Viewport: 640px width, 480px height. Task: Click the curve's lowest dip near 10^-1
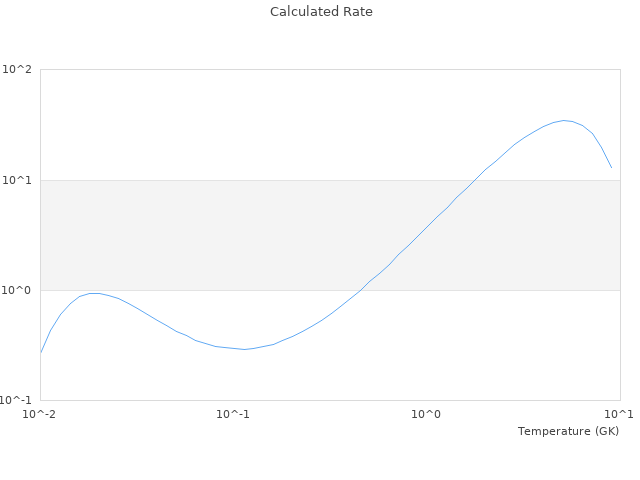click(243, 349)
